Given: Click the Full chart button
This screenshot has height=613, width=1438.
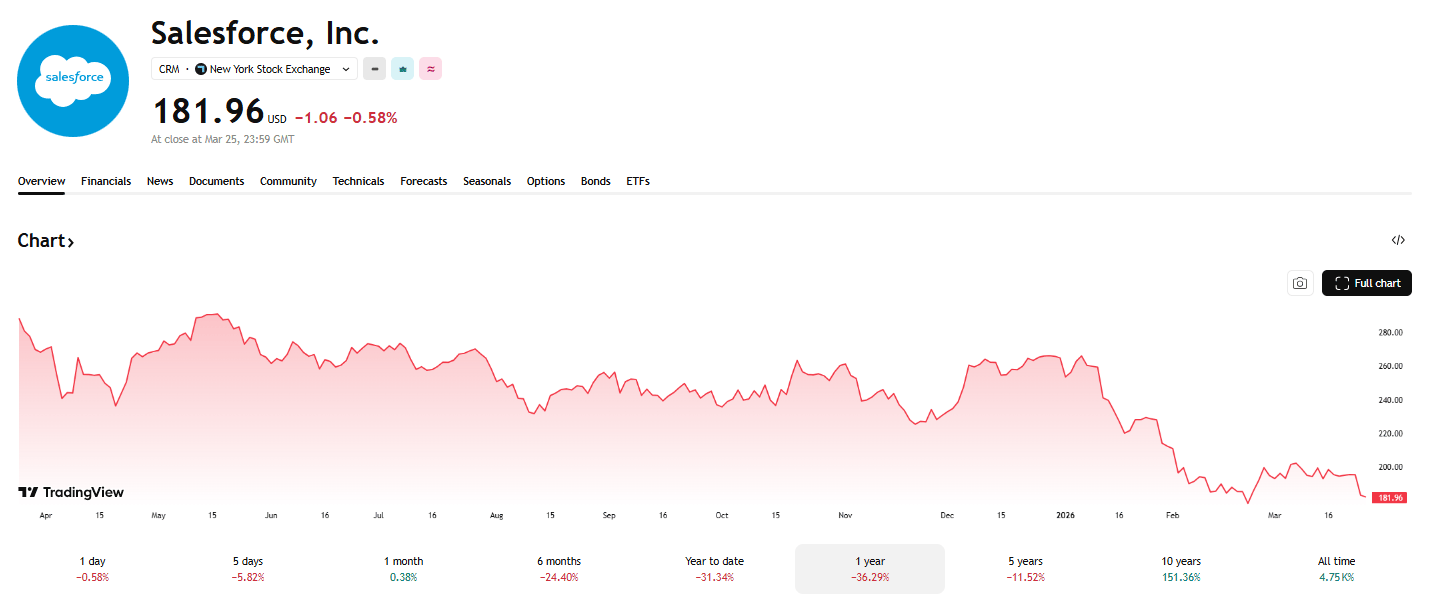Looking at the screenshot, I should [1366, 283].
